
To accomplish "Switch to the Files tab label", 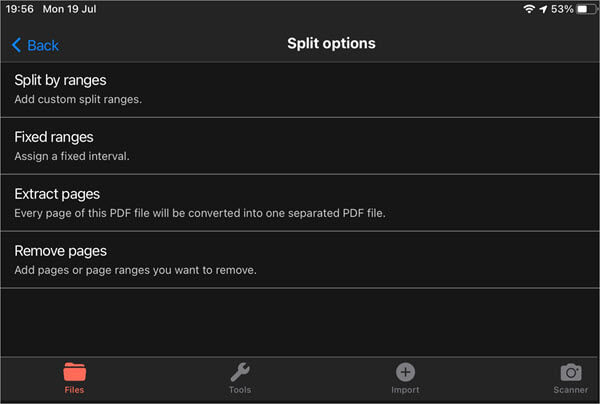I will [x=74, y=390].
